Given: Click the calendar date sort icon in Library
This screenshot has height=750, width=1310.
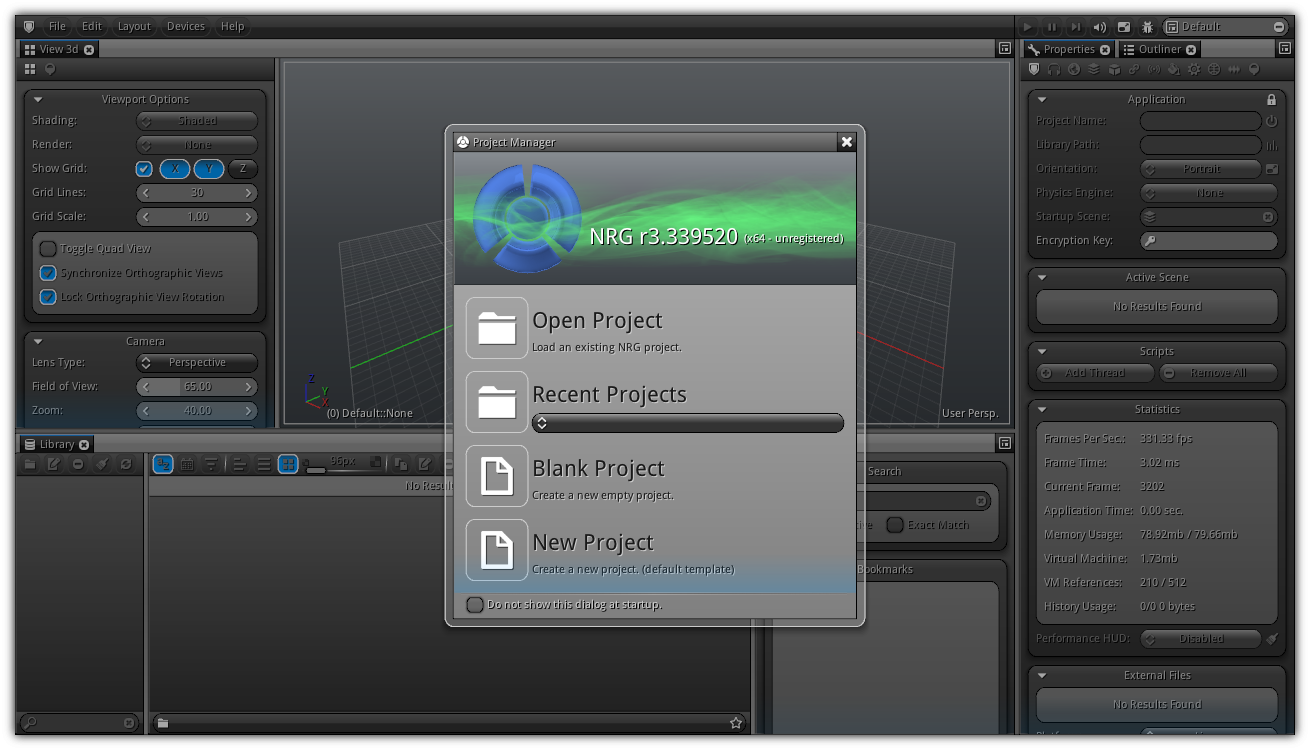Looking at the screenshot, I should [187, 464].
